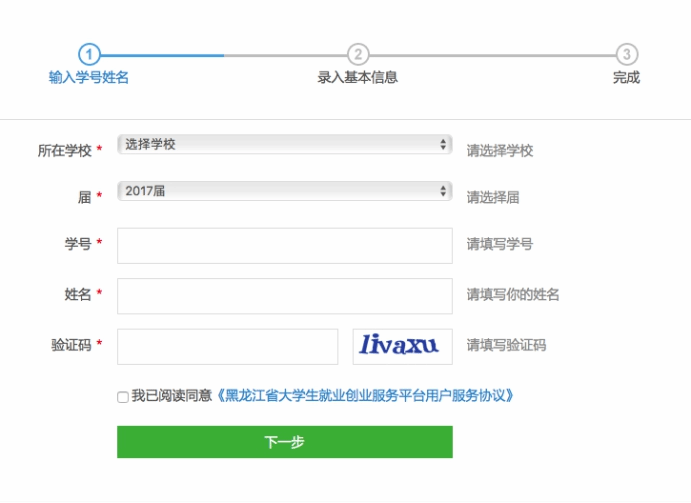Click the 请填写你的姓名 hint text
This screenshot has width=691, height=503.
pyautogui.click(x=513, y=294)
